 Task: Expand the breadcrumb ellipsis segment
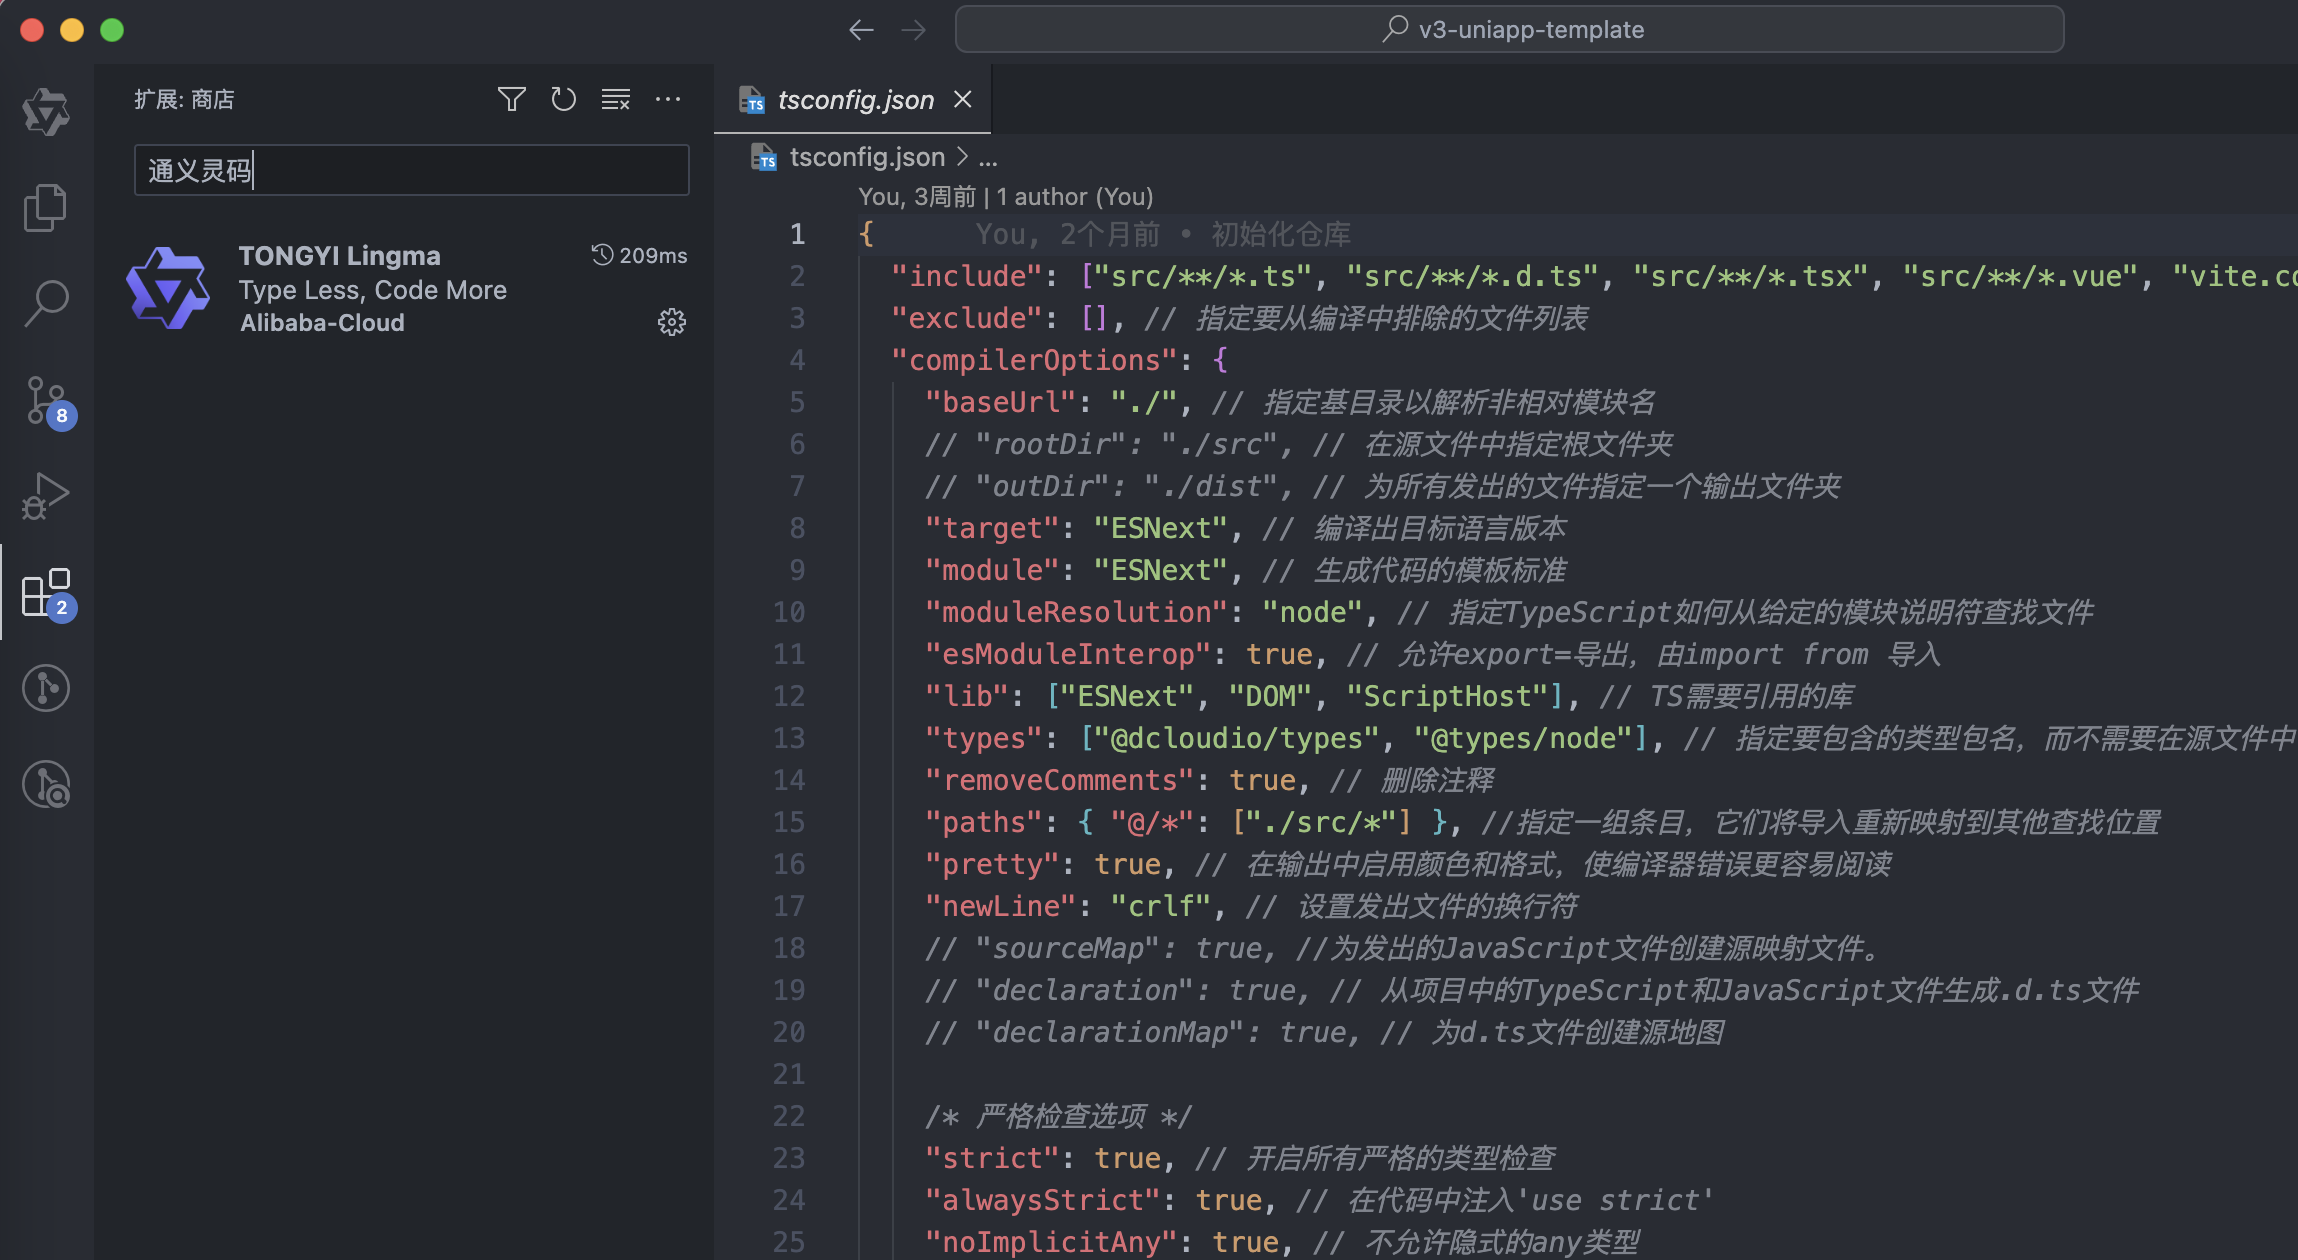coord(988,158)
